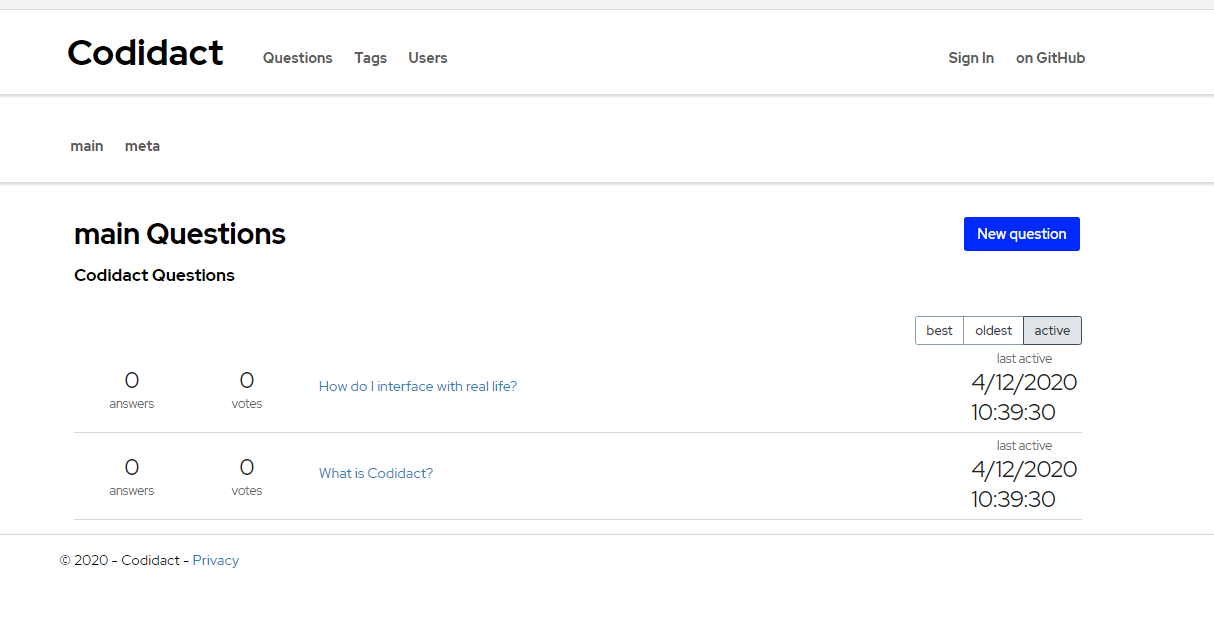This screenshot has width=1214, height=620.
Task: Sort questions by best
Action: click(x=939, y=330)
